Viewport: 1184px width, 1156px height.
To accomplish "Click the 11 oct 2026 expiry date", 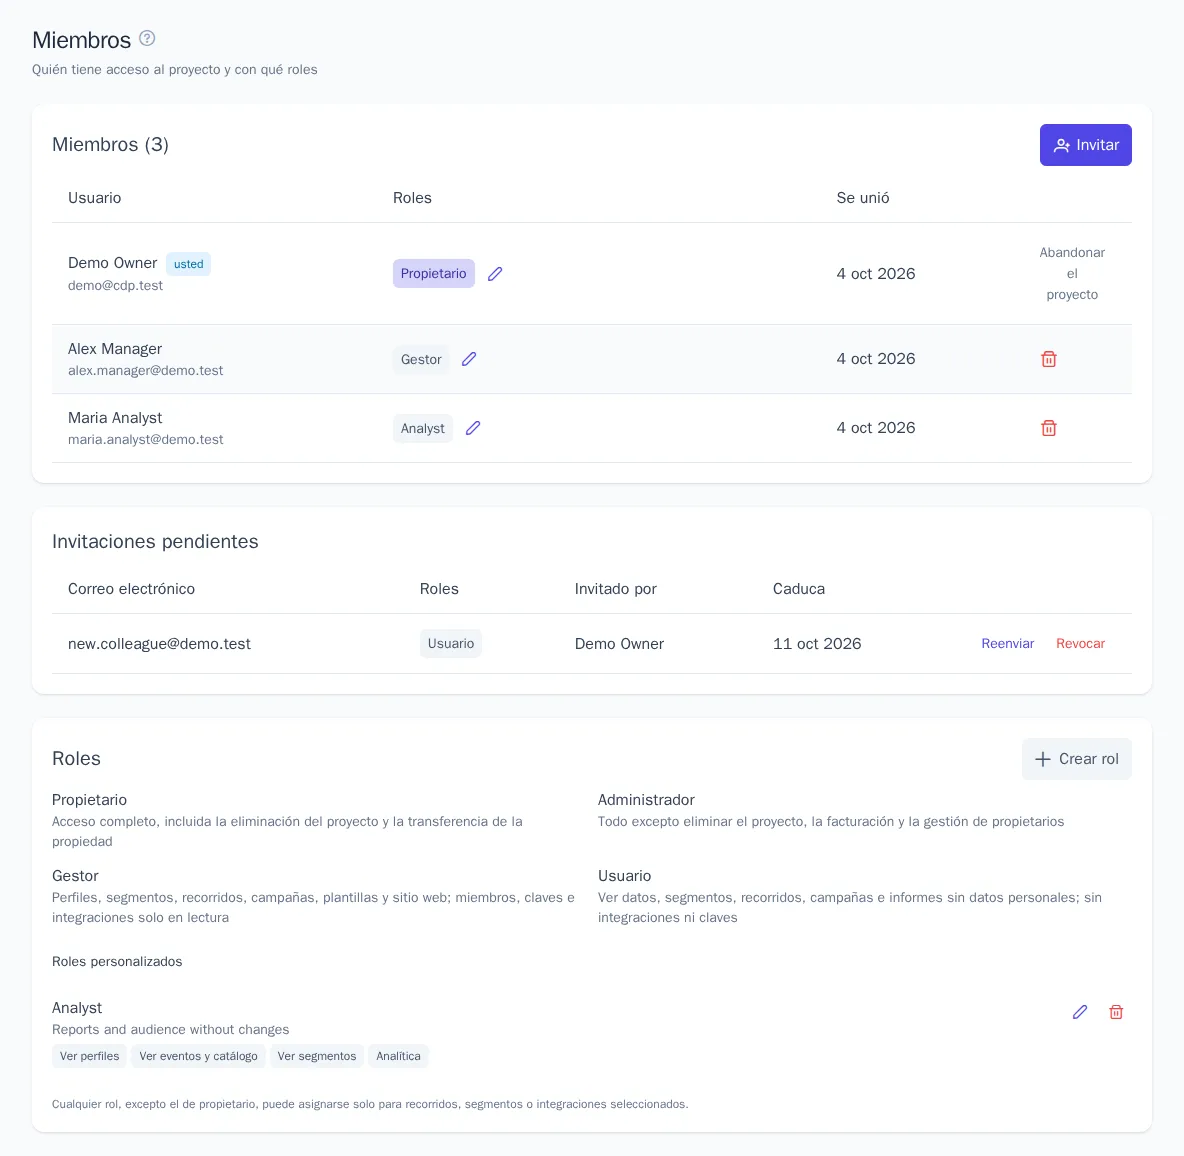I will tap(816, 643).
